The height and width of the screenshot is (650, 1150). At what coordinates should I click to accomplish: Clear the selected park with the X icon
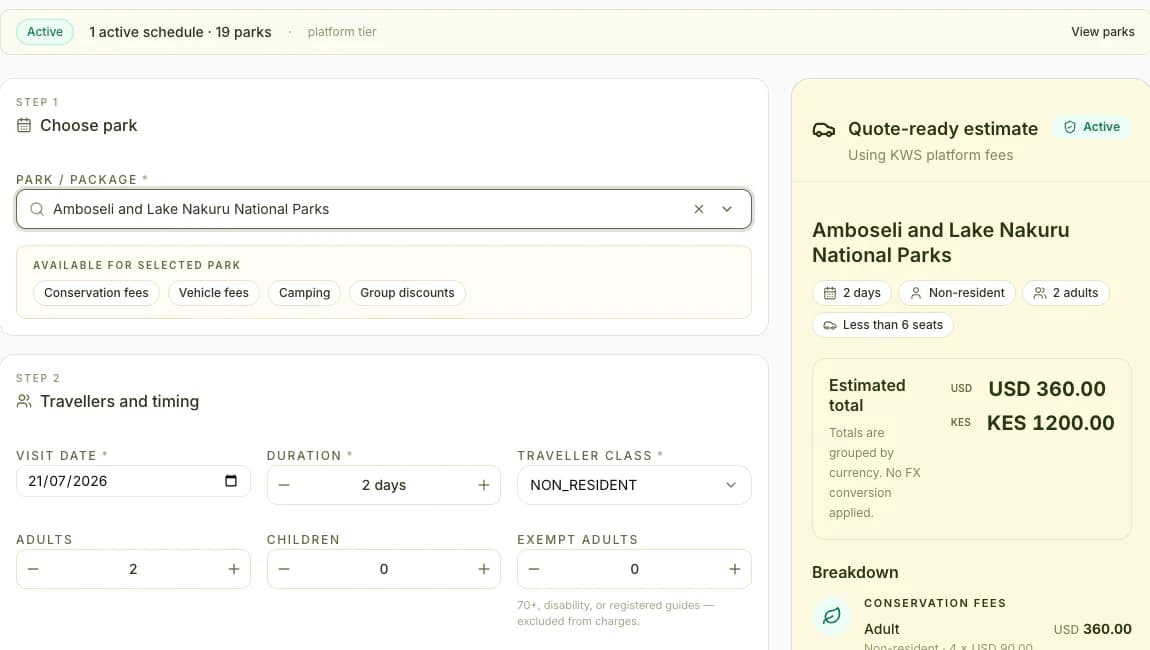[698, 209]
